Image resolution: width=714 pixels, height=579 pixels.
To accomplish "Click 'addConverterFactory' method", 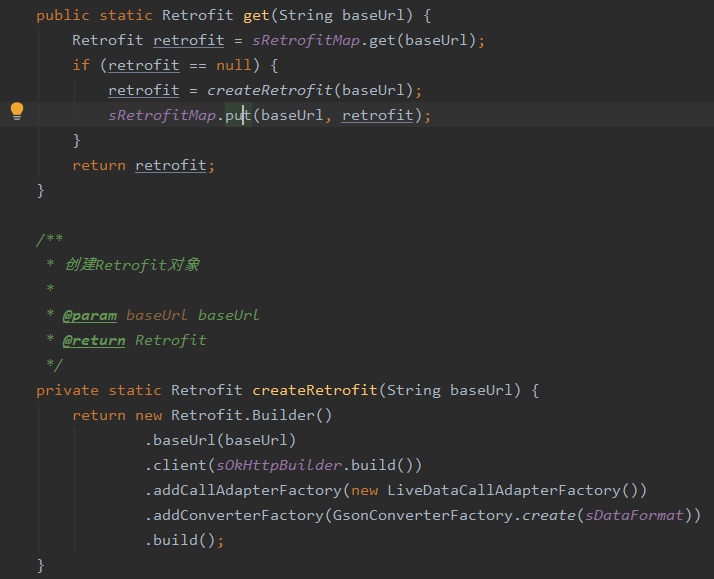I will click(x=238, y=516).
